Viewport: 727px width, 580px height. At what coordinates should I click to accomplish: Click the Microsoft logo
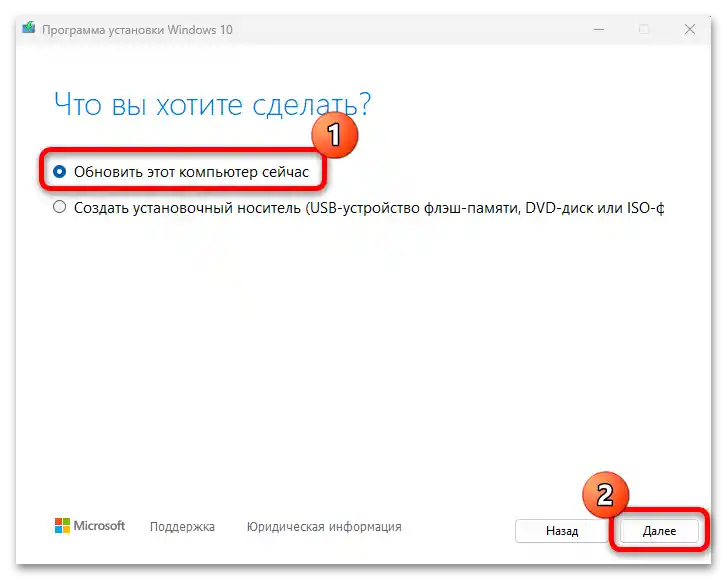click(x=90, y=526)
